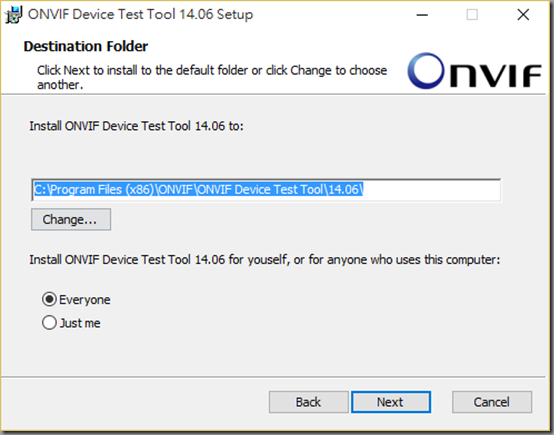Click the Change... folder button
Image resolution: width=554 pixels, height=435 pixels.
[x=71, y=219]
